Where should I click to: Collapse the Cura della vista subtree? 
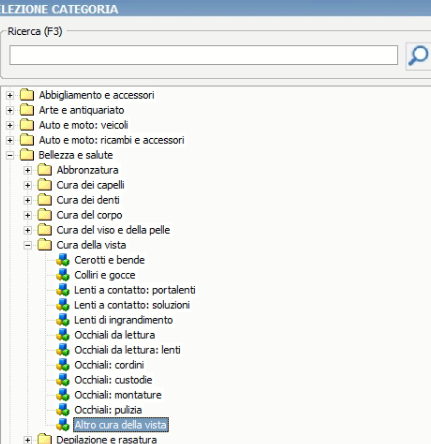(28, 245)
